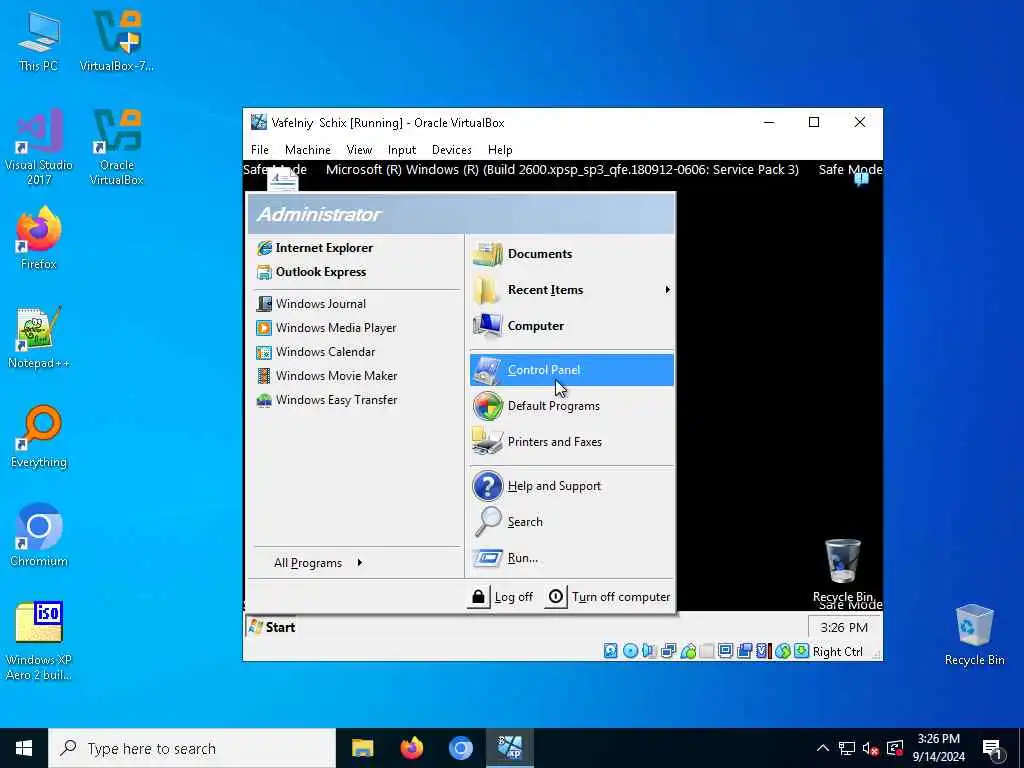Click the hard disk activity status icon
1024x768 pixels.
611,651
